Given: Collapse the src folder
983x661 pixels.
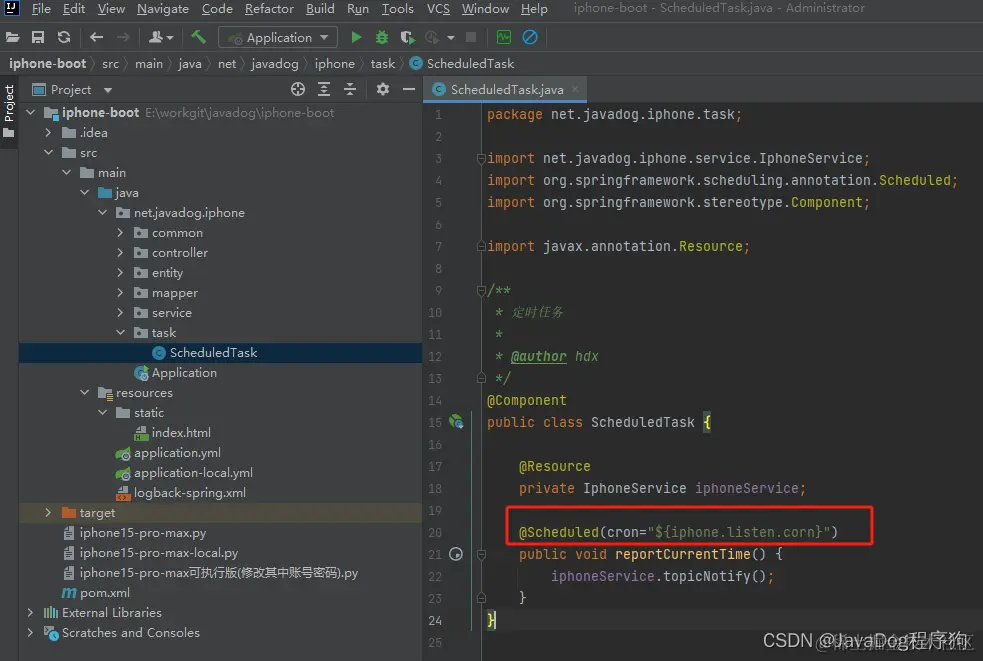Looking at the screenshot, I should pos(48,152).
